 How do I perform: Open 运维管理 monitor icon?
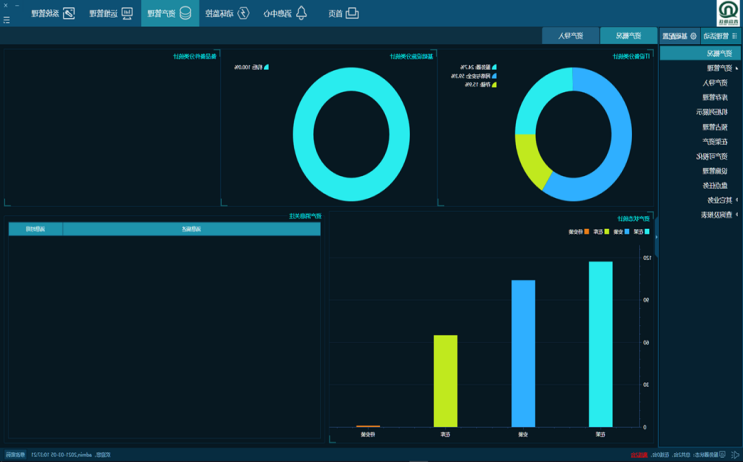[x=127, y=13]
